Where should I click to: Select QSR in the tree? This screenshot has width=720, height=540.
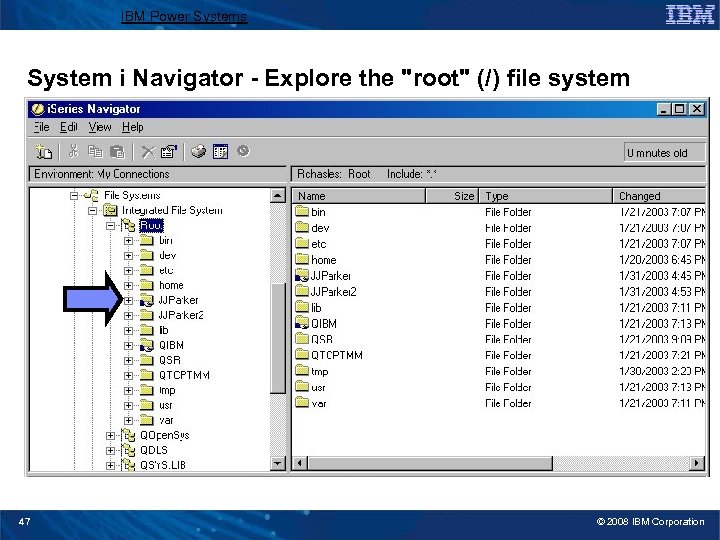click(x=170, y=360)
